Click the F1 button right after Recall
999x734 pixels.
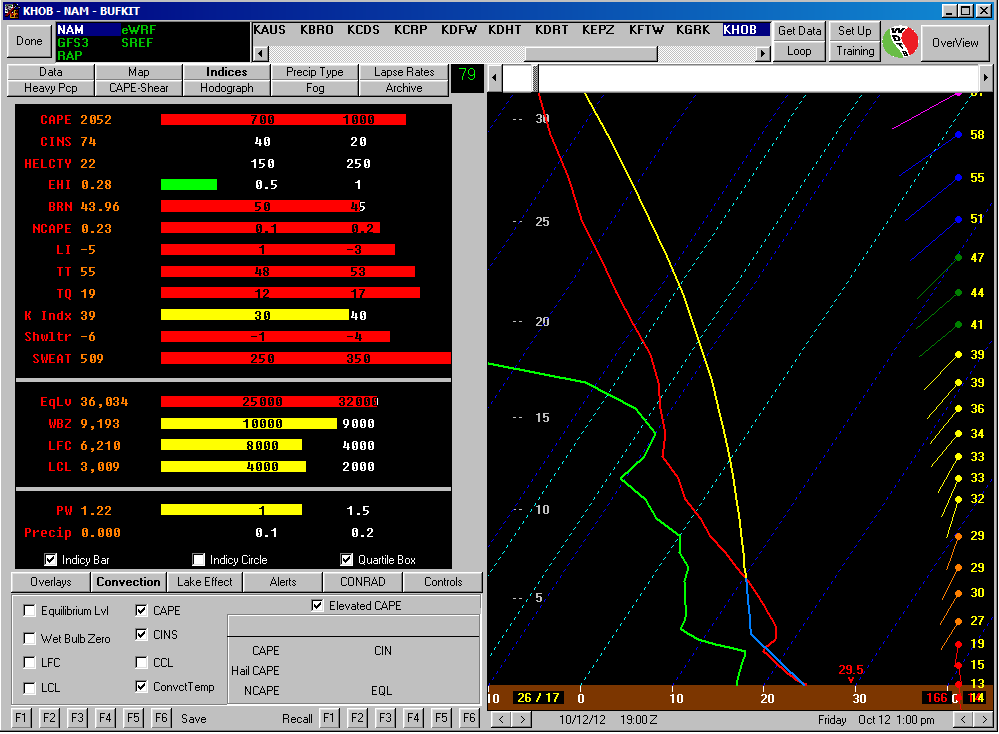coord(329,718)
